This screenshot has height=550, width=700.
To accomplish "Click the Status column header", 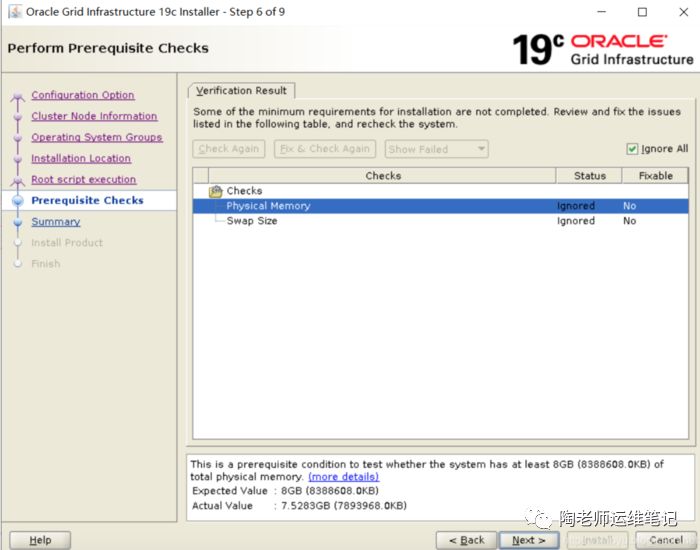I will pos(589,176).
